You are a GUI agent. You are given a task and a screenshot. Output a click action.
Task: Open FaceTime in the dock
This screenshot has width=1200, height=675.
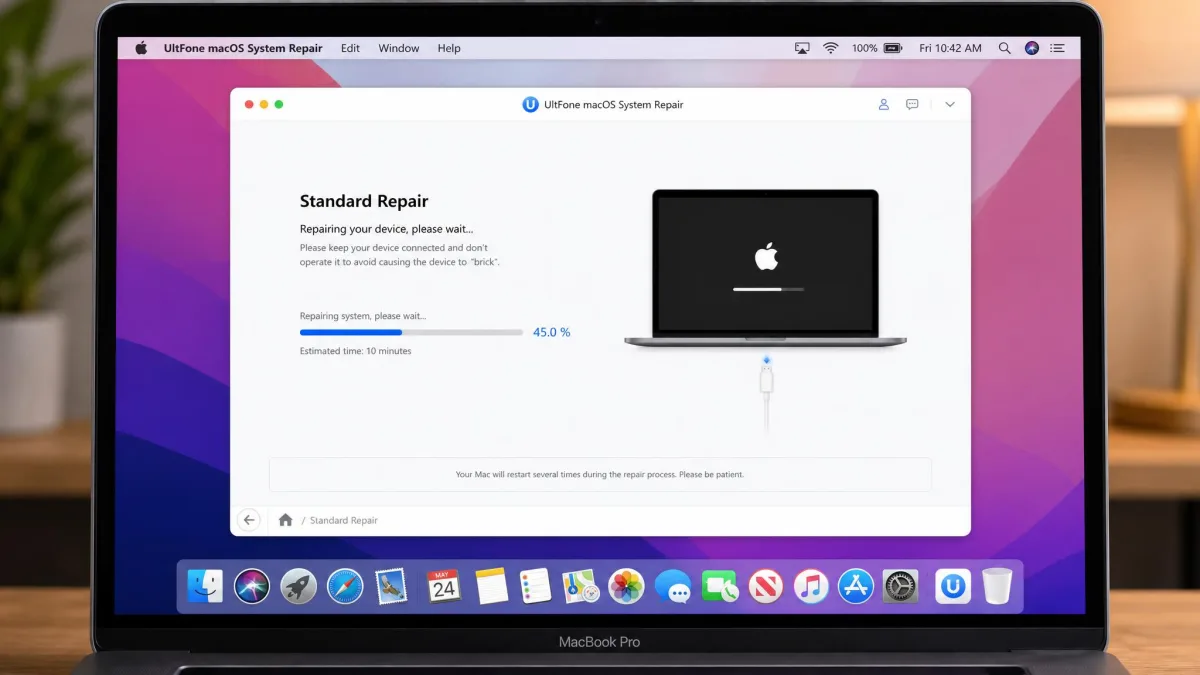(x=719, y=586)
